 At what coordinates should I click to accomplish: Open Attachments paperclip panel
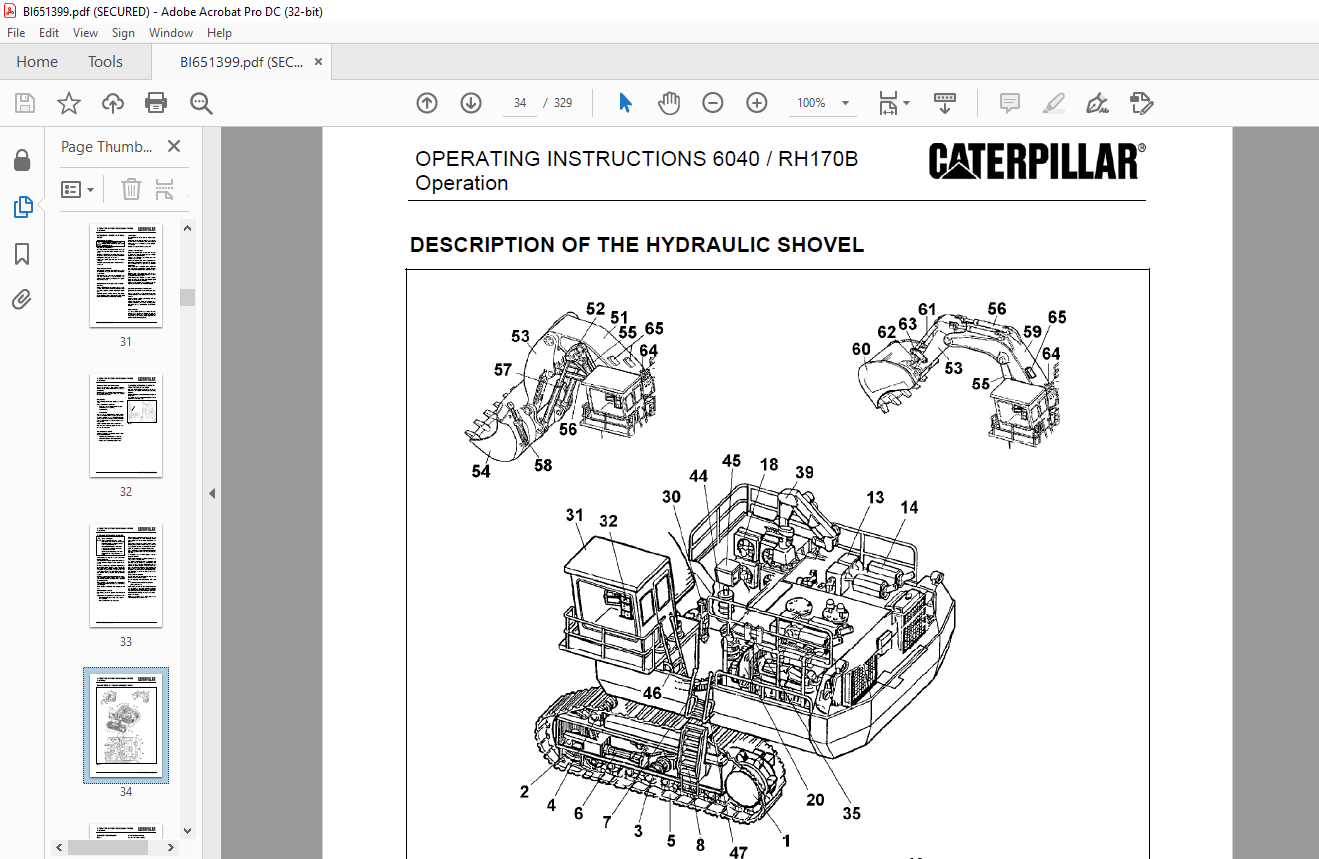click(22, 299)
